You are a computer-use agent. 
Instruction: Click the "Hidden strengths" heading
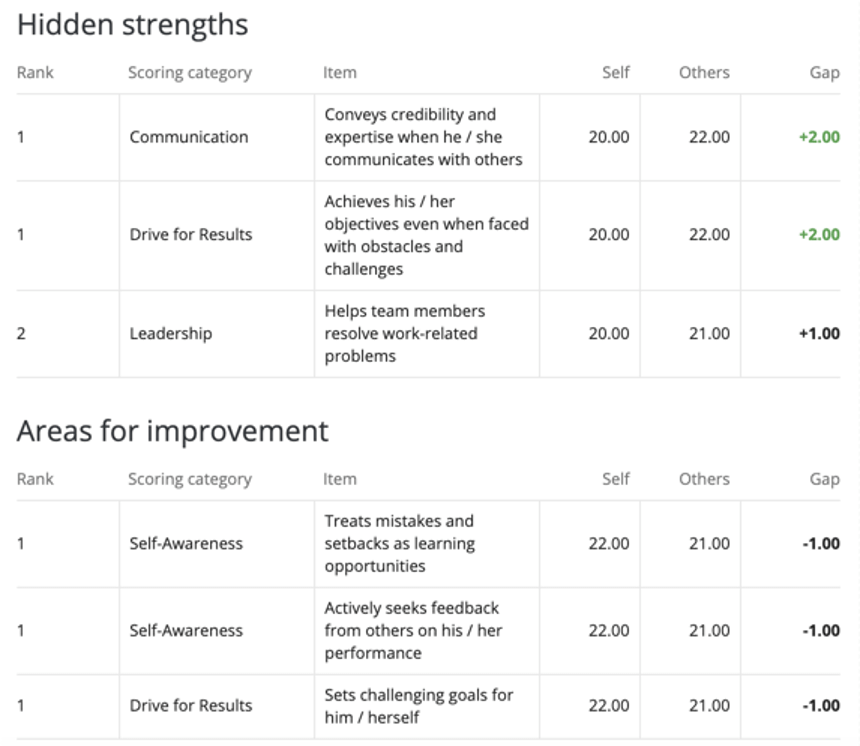132,25
